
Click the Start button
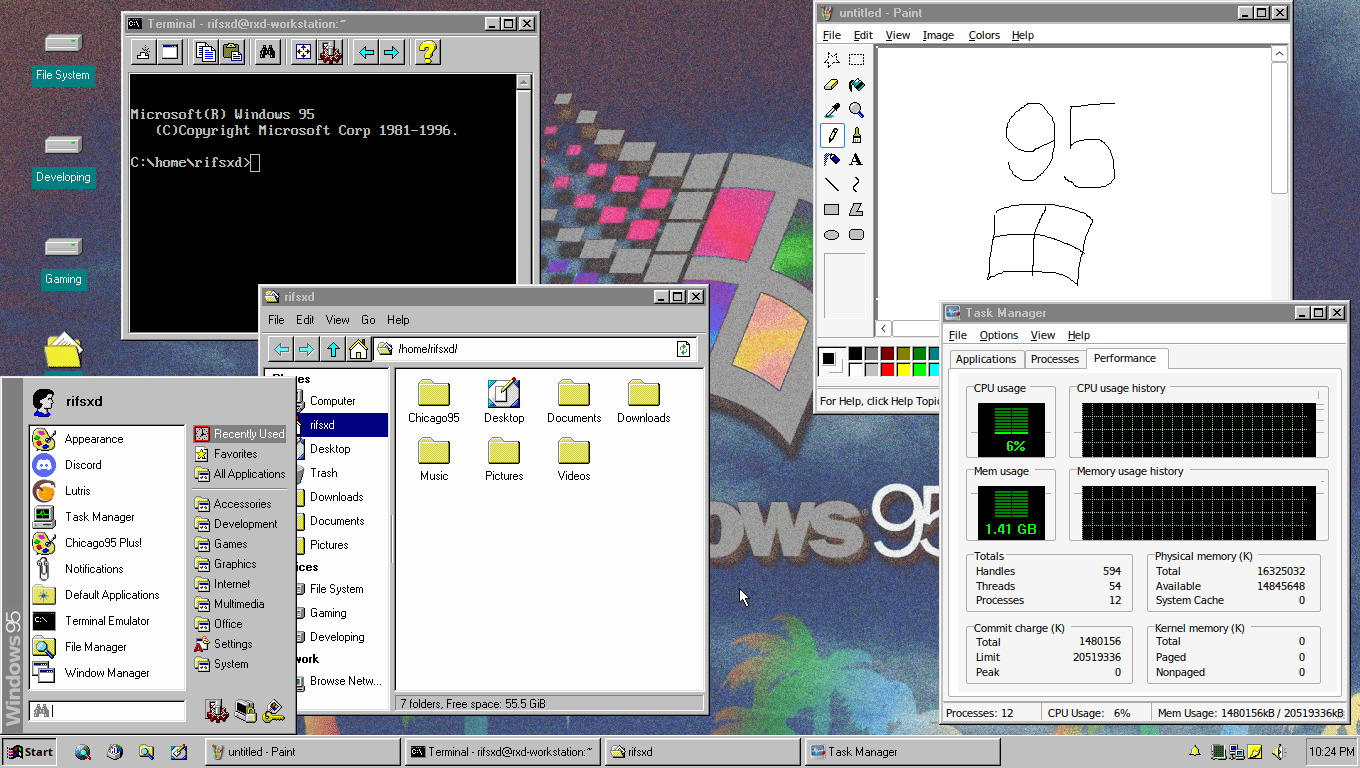tap(30, 752)
